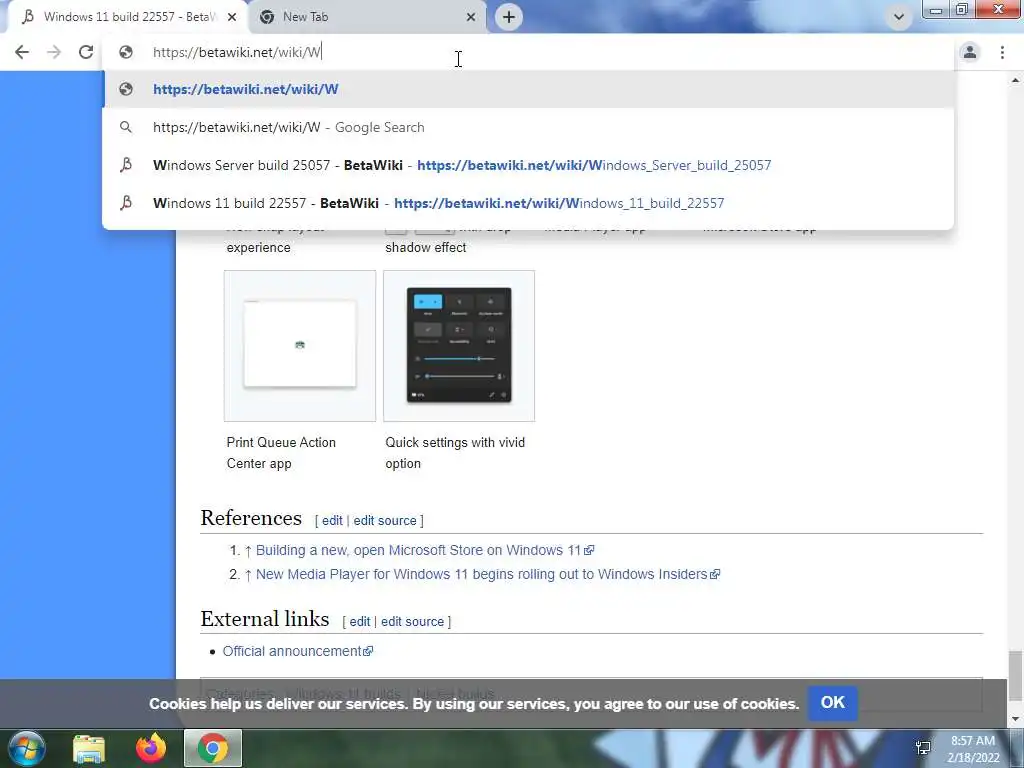
Task: Open New Media Player for Windows 11 link
Action: pyautogui.click(x=487, y=574)
